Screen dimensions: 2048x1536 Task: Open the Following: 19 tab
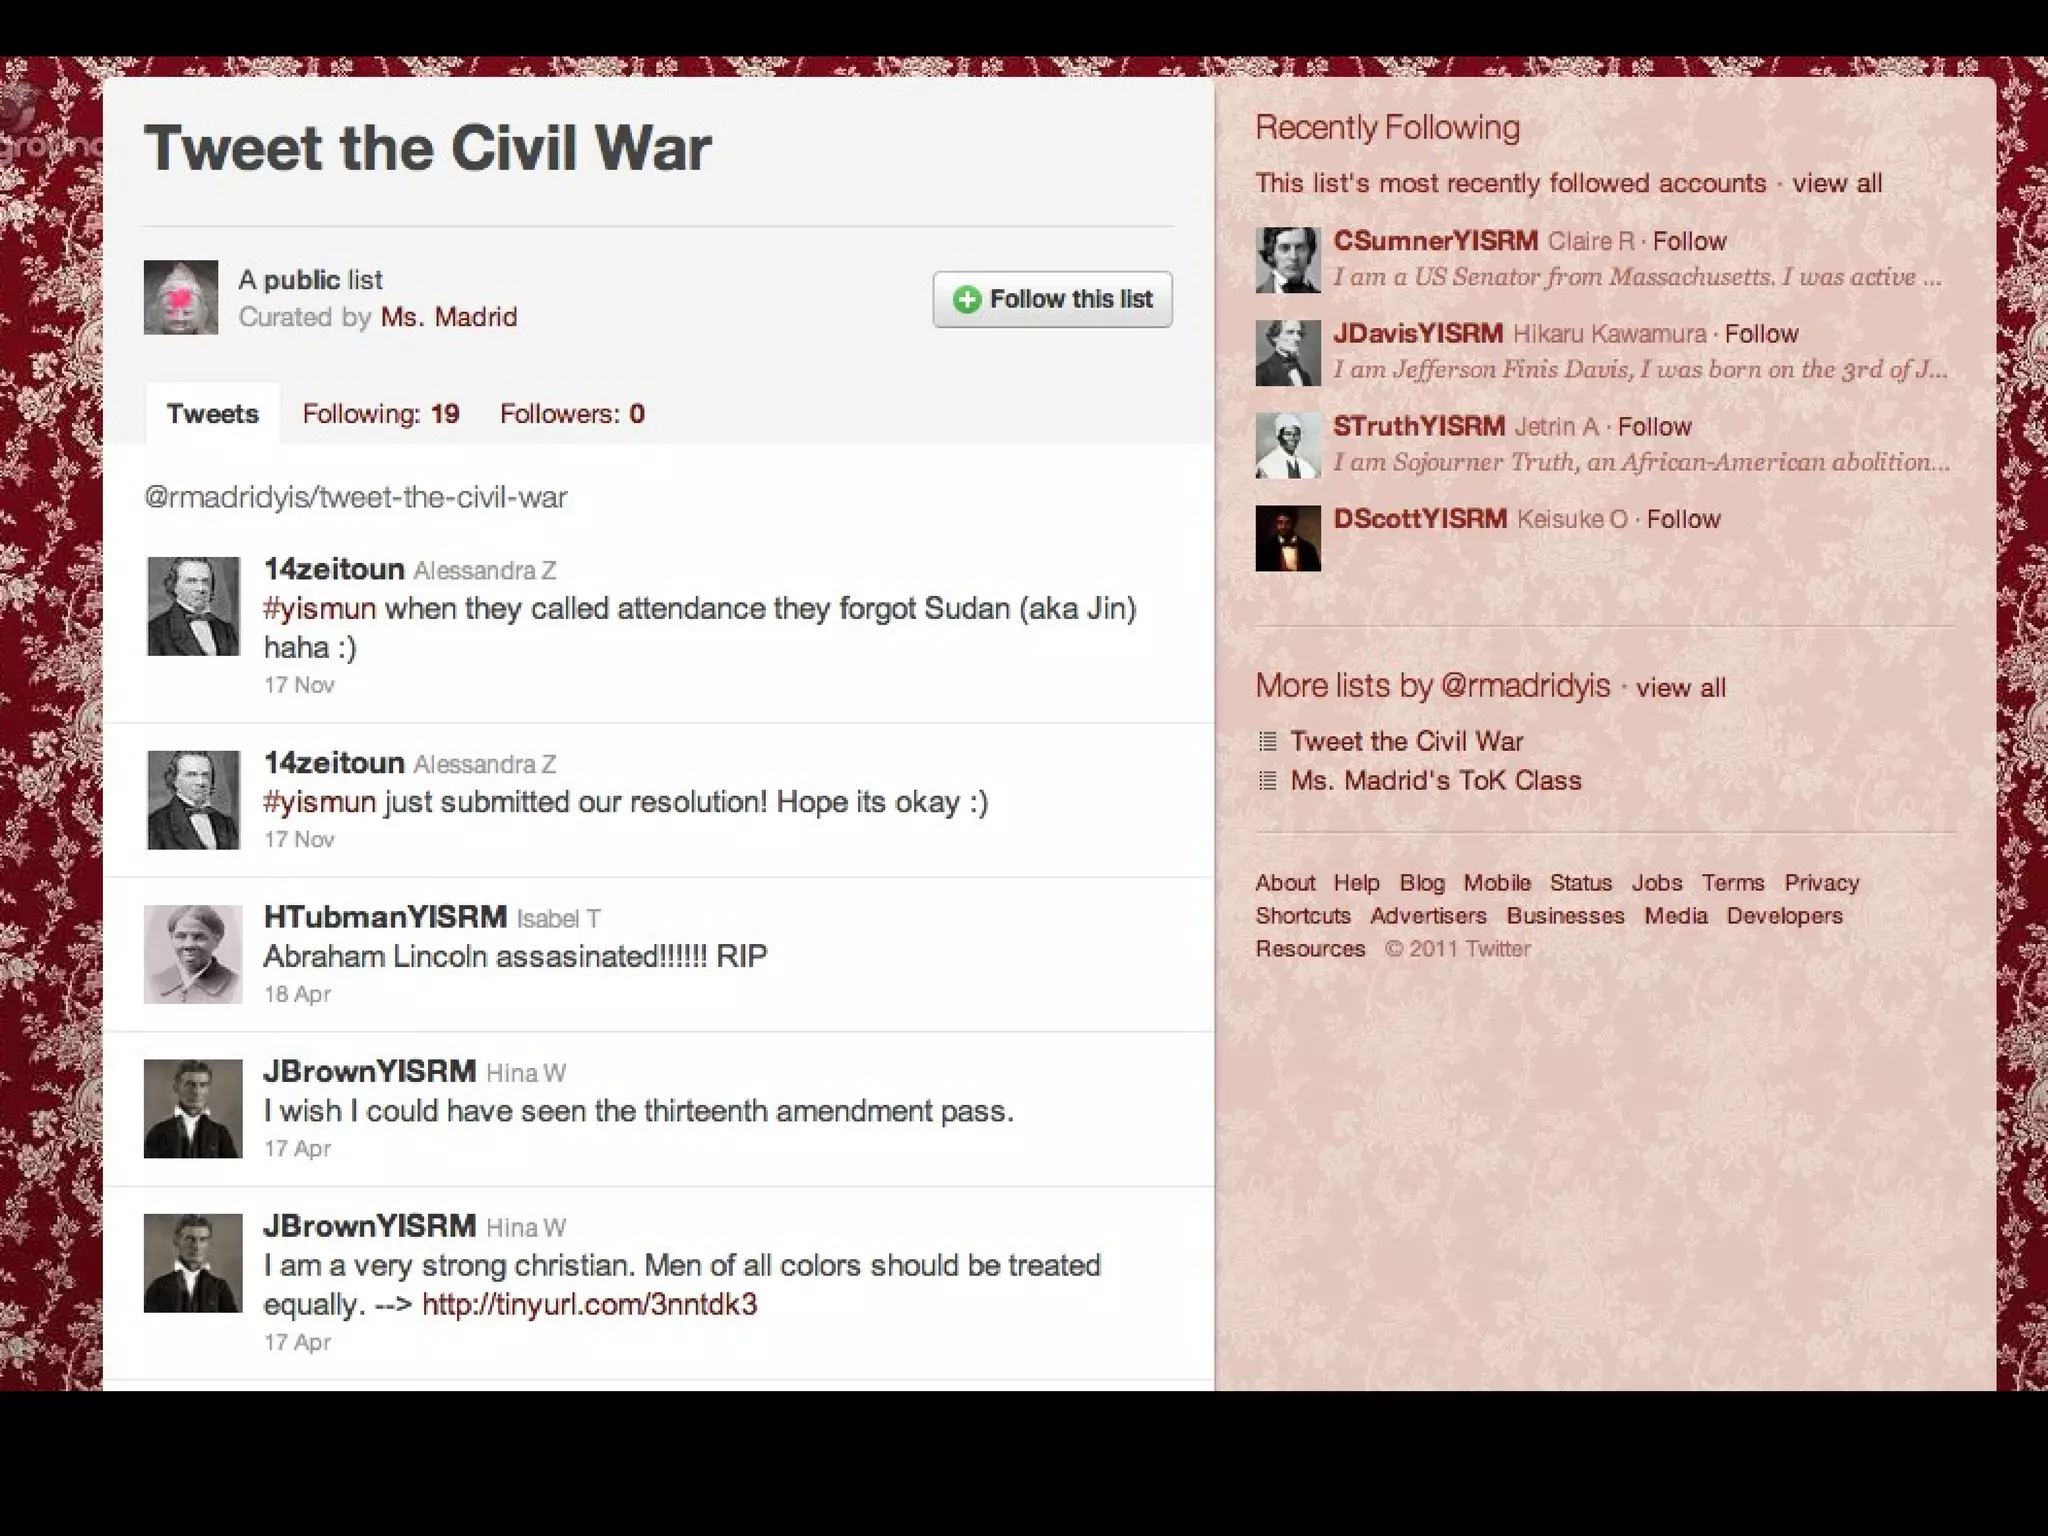(381, 413)
